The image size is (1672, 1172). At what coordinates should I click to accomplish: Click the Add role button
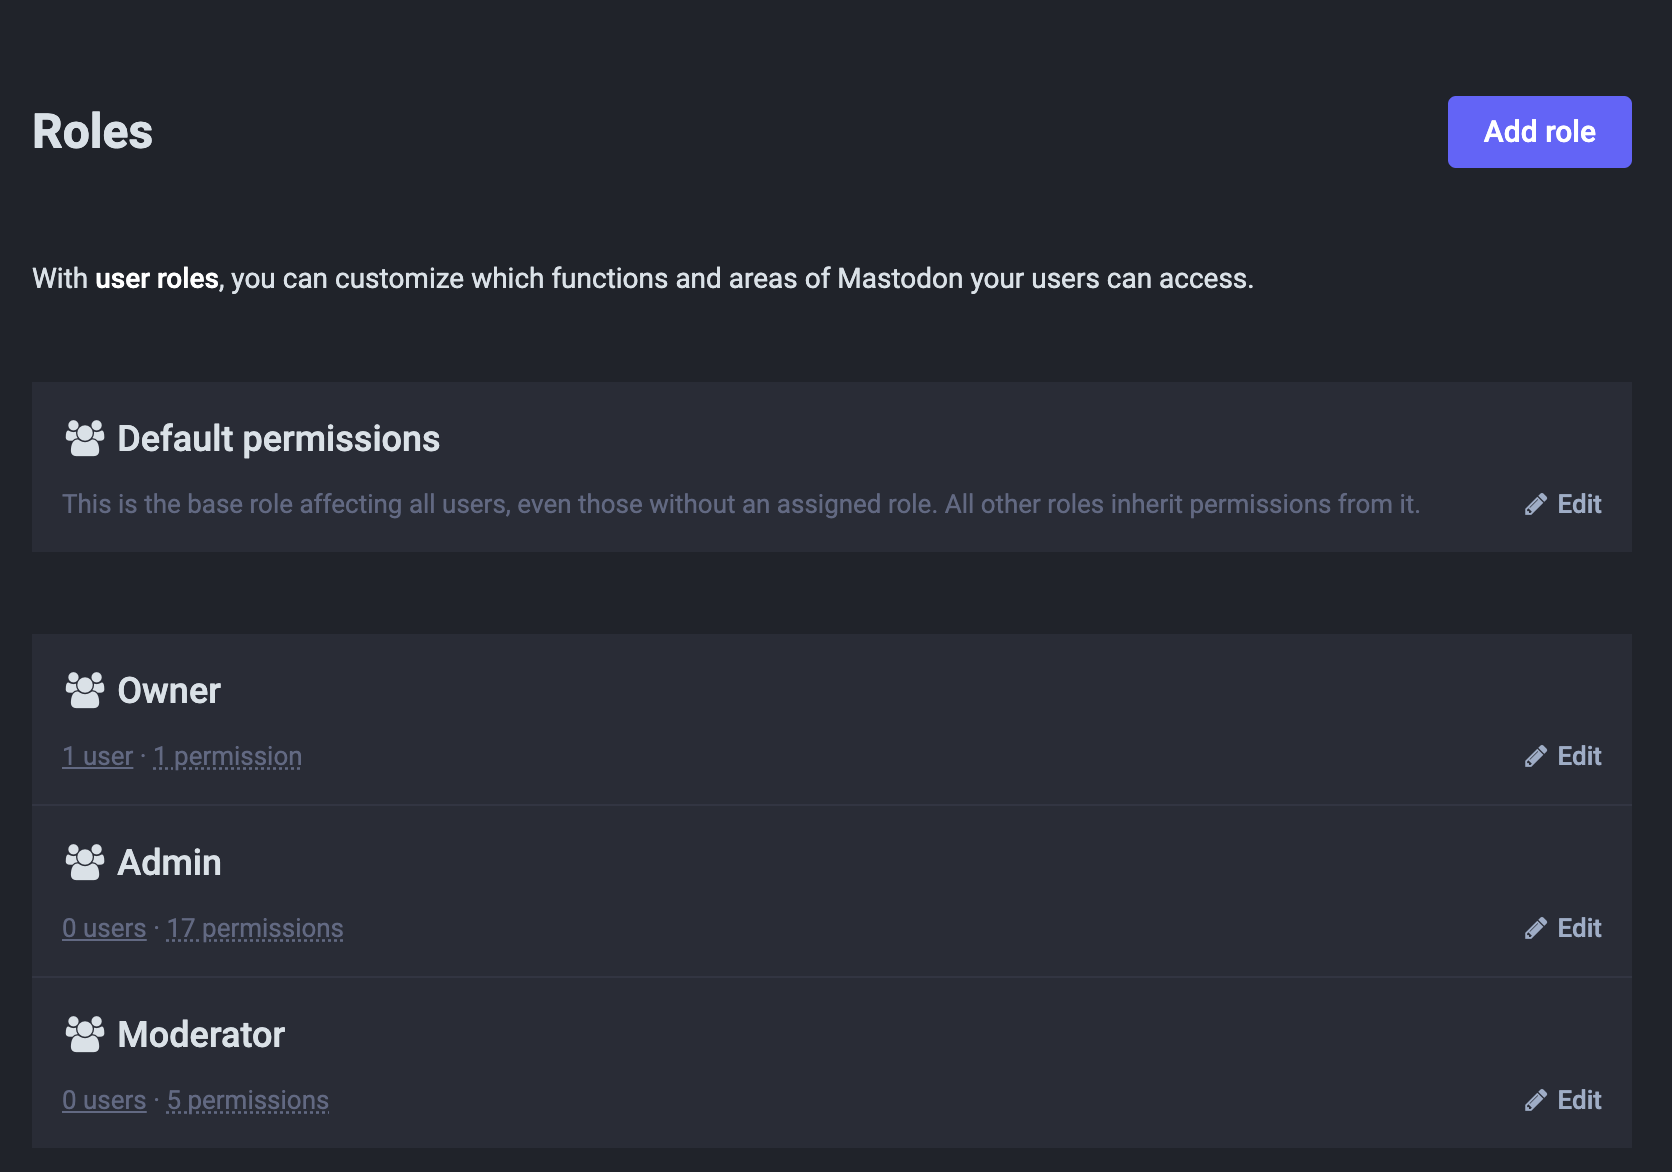1539,132
